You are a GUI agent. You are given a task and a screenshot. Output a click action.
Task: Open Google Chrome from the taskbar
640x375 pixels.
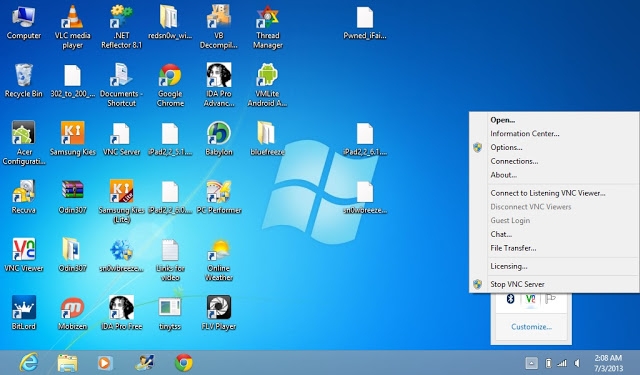pos(184,362)
